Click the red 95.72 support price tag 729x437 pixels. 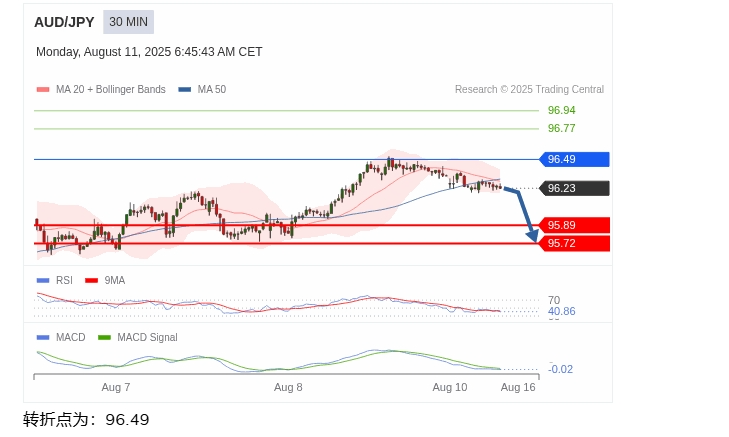574,243
